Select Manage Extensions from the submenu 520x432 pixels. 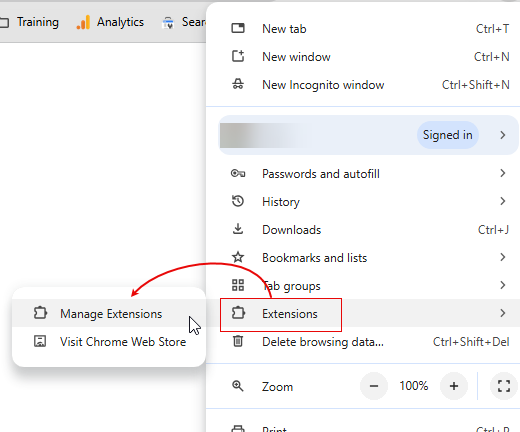[109, 313]
